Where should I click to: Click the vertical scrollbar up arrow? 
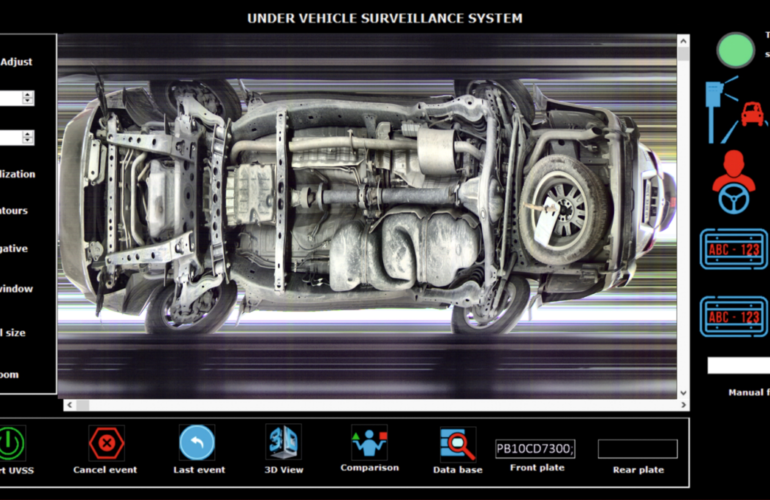pos(683,41)
